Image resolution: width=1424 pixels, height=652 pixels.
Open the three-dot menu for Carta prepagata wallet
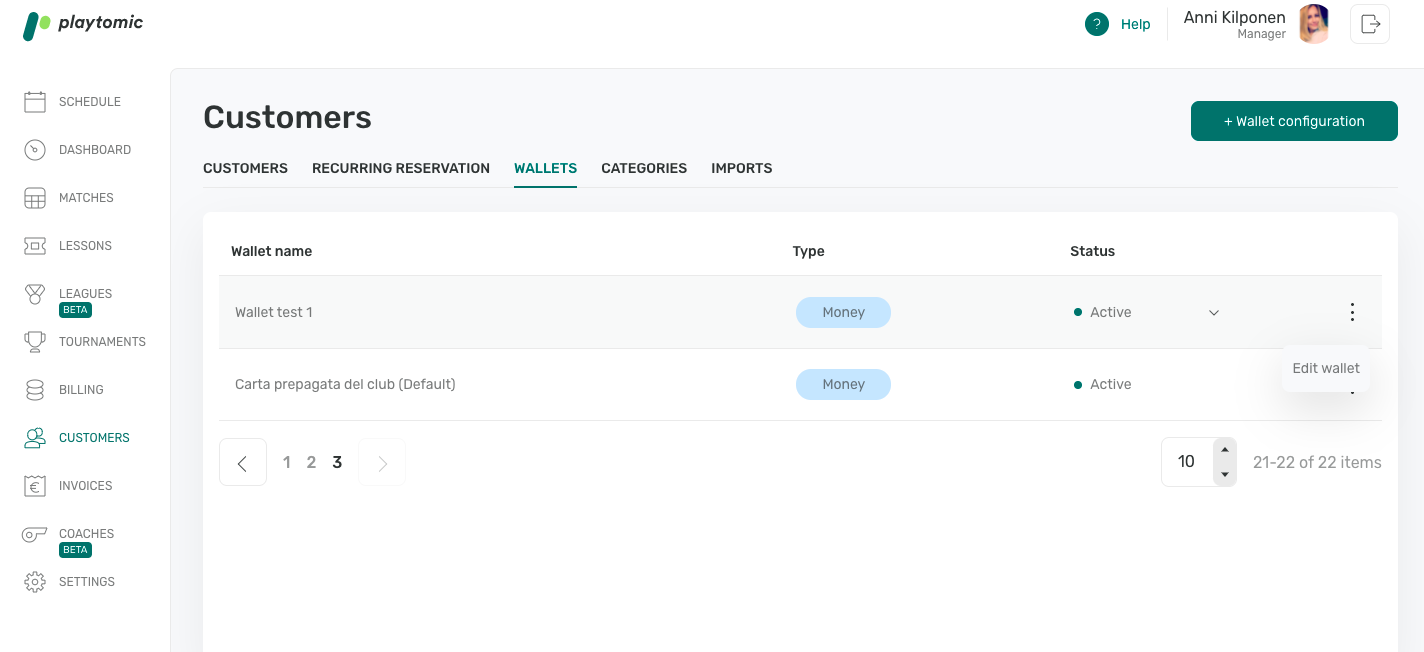point(1352,384)
